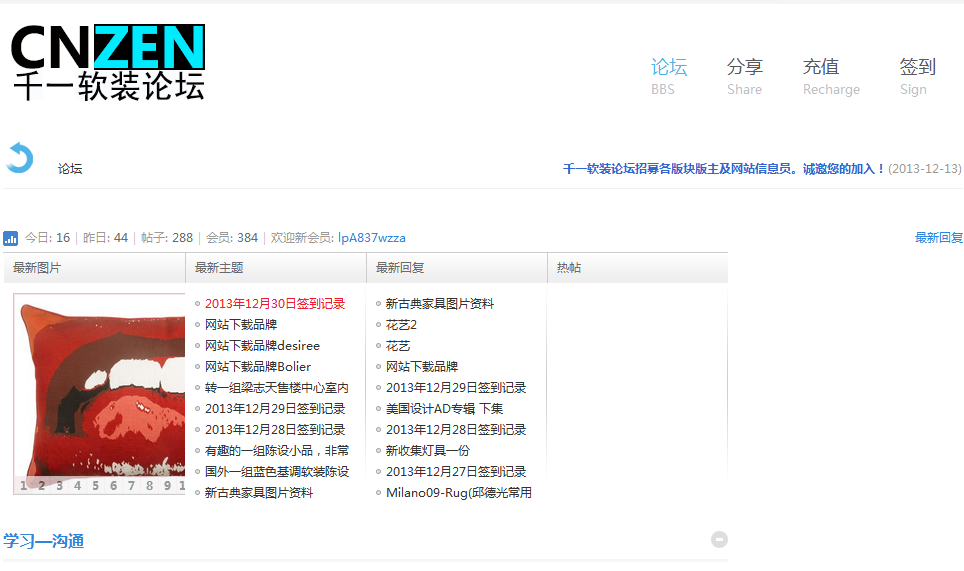This screenshot has height=571, width=964.
Task: Open 2013年12月28日签到记录 in latest replies
Action: coord(456,430)
